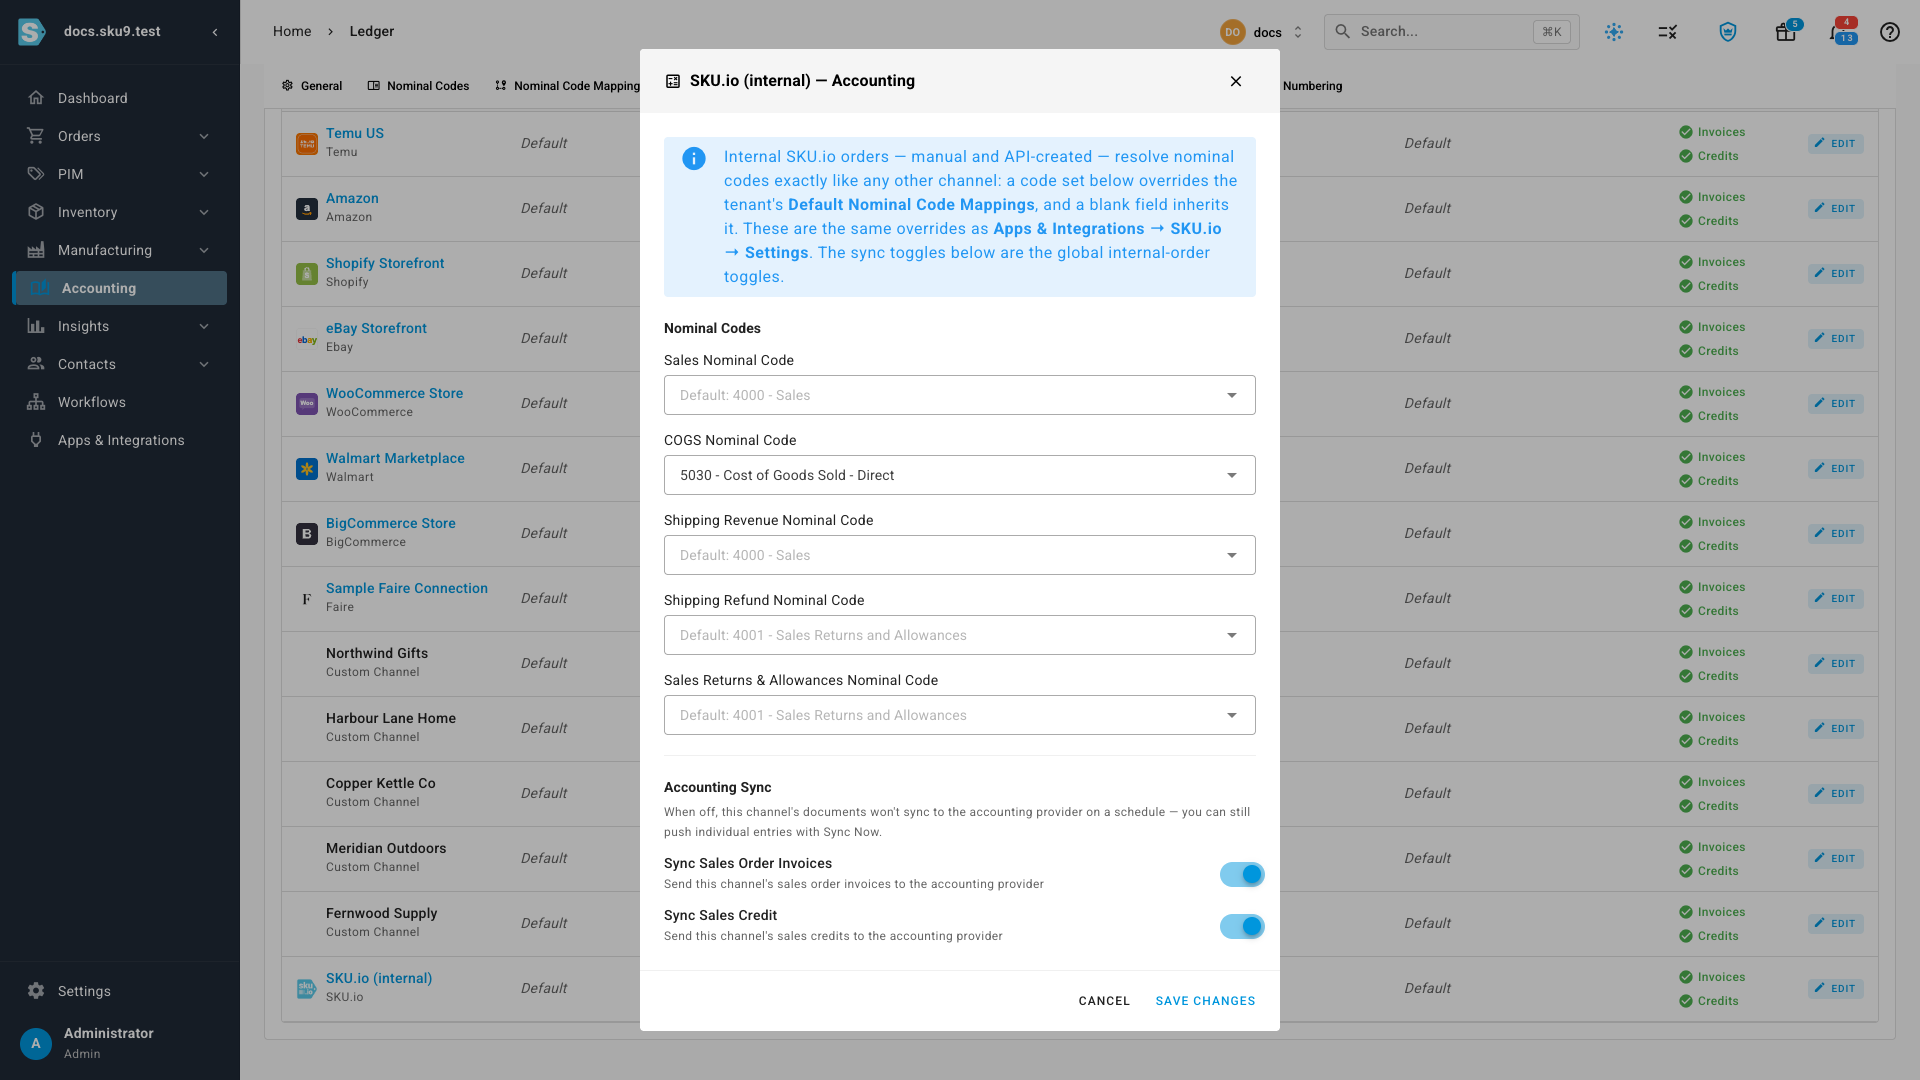
Task: Open the help question mark icon
Action: 1889,32
